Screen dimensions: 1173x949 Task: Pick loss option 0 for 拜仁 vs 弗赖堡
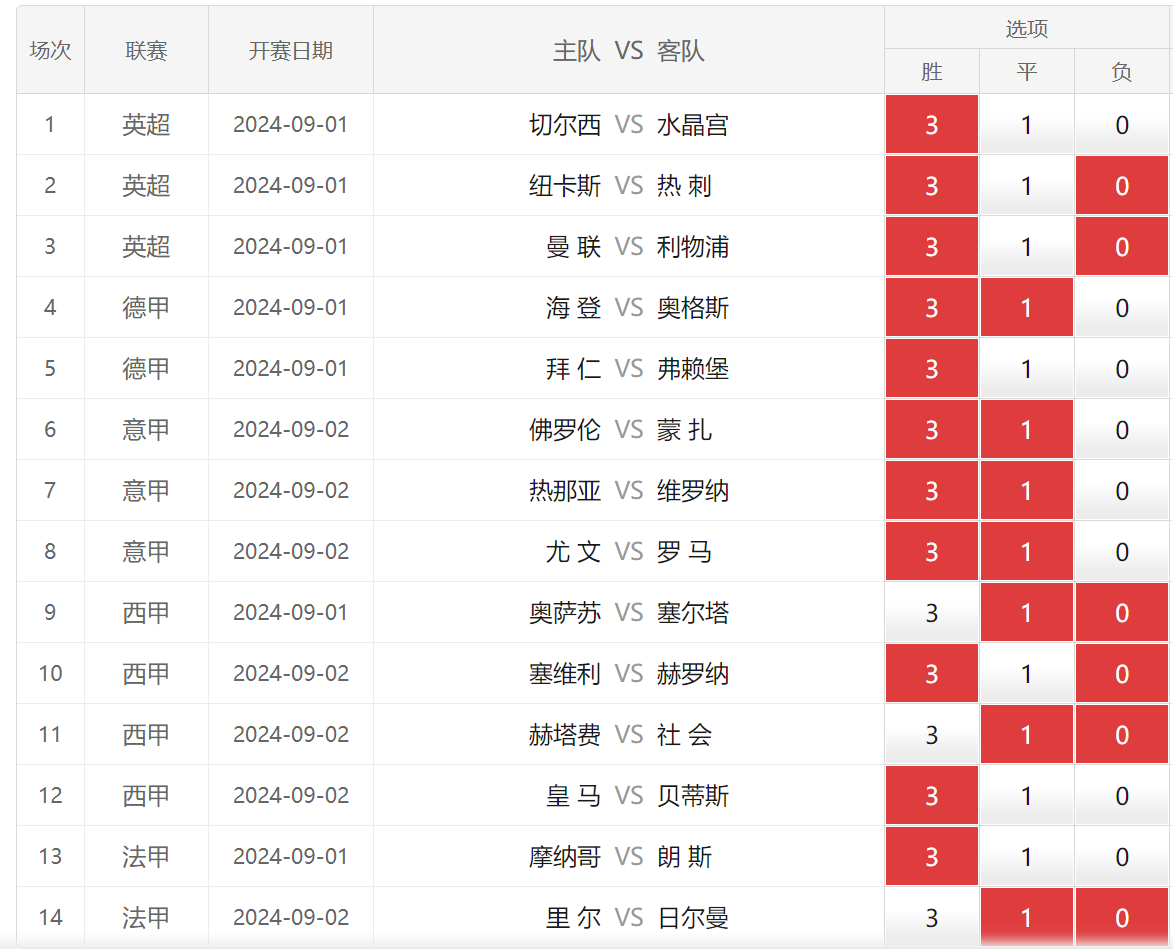click(1121, 369)
